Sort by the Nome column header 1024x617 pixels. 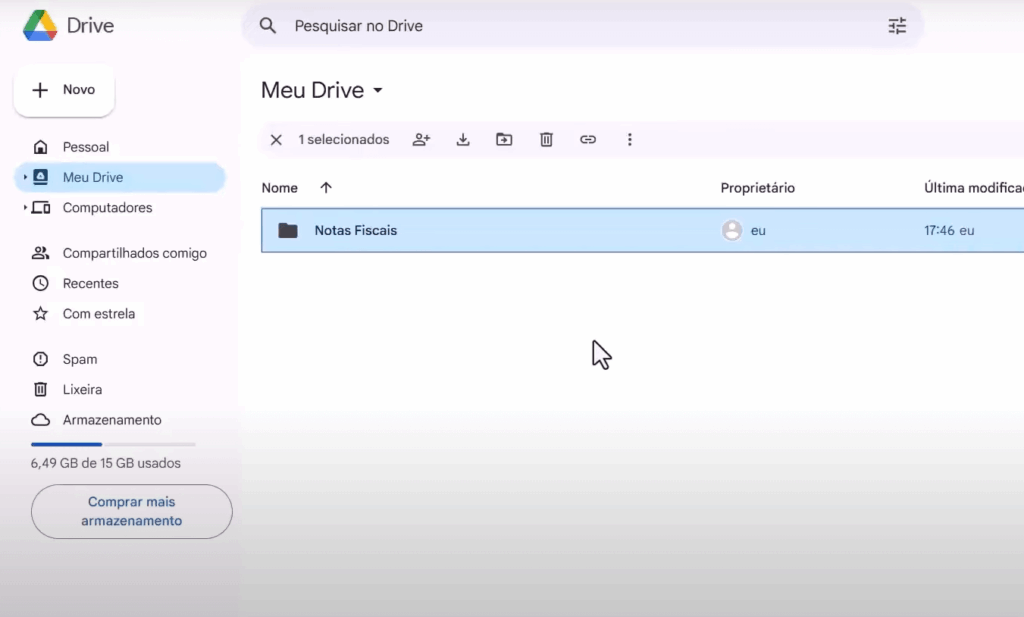[280, 188]
